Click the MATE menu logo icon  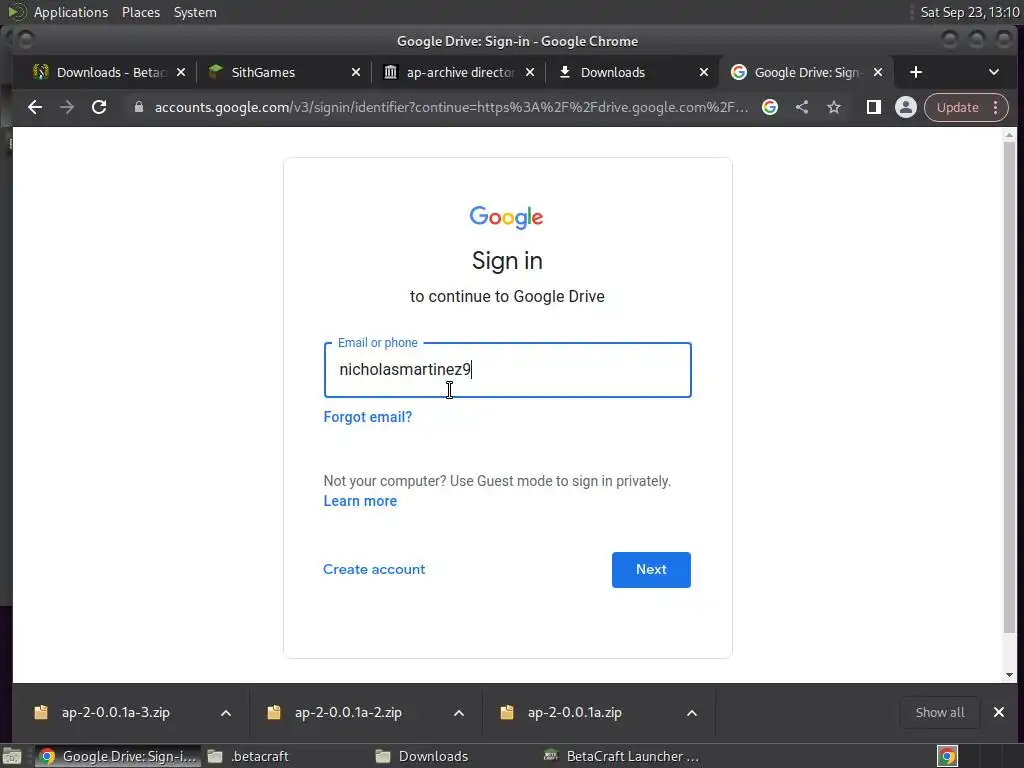click(16, 12)
